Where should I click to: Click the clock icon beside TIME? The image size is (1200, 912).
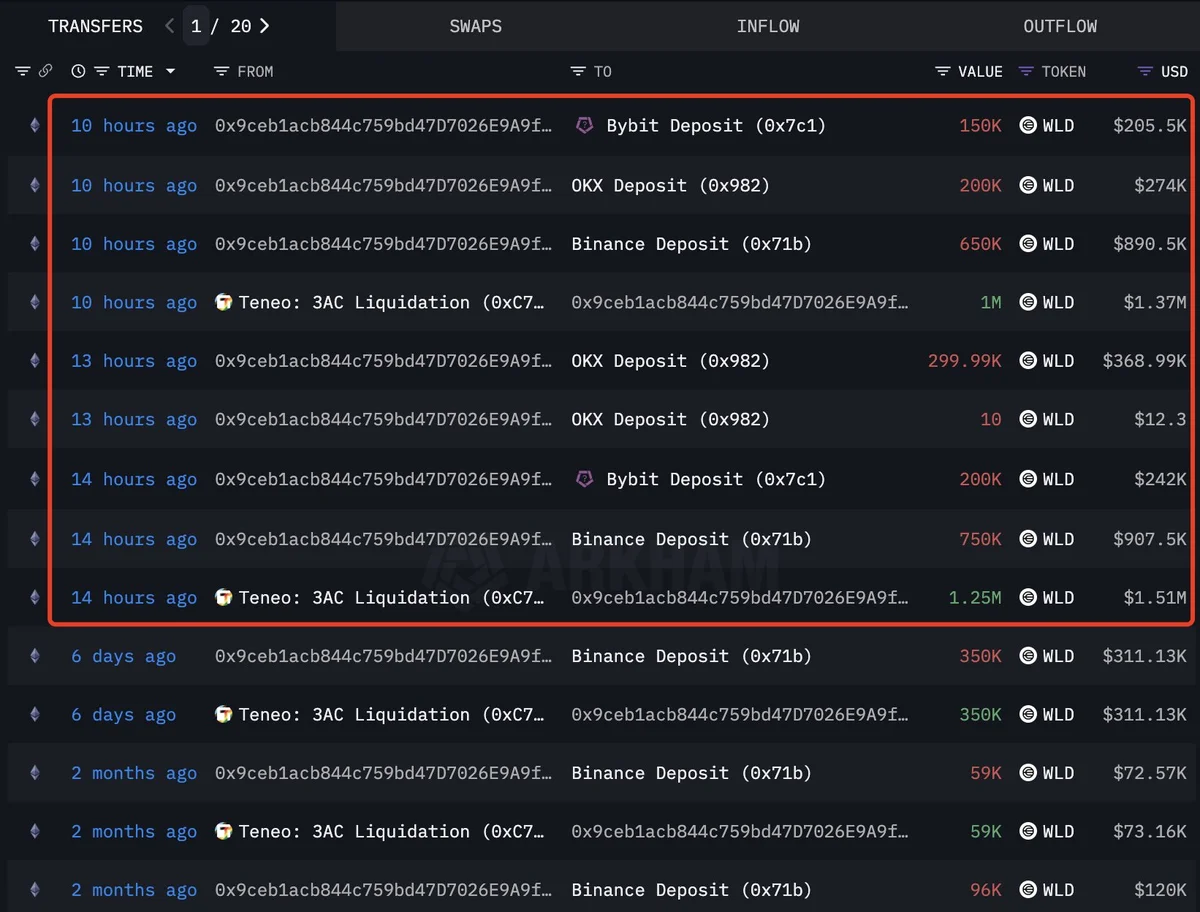(79, 71)
